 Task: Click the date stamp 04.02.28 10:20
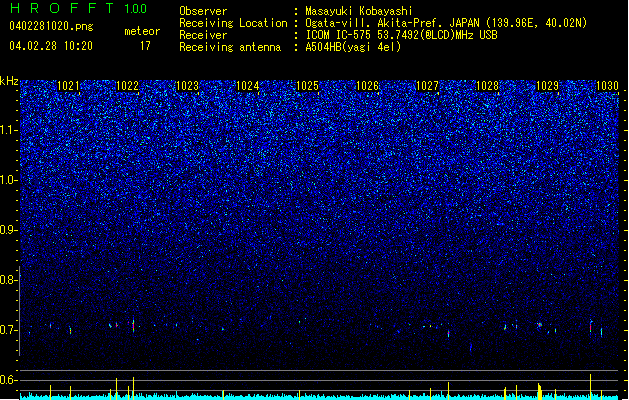point(51,46)
